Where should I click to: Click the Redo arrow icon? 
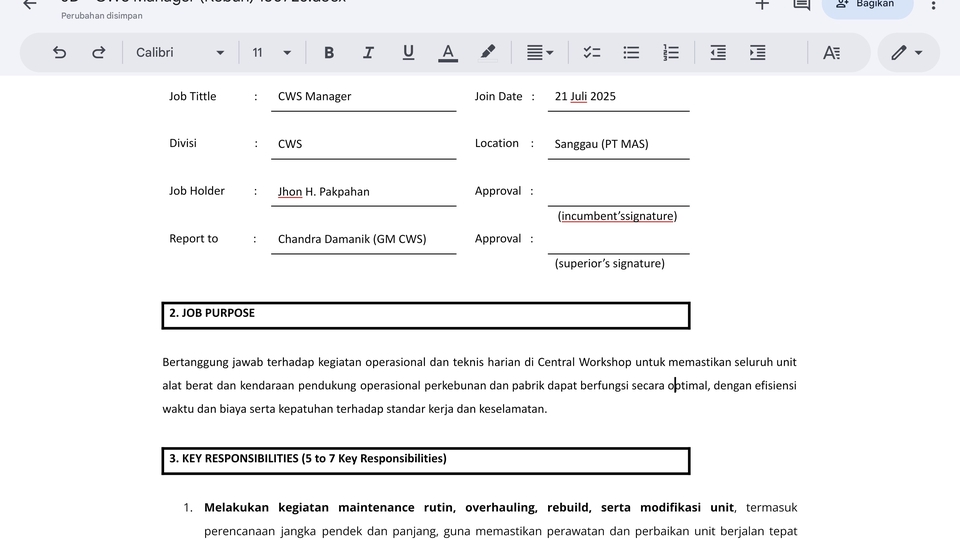[99, 53]
